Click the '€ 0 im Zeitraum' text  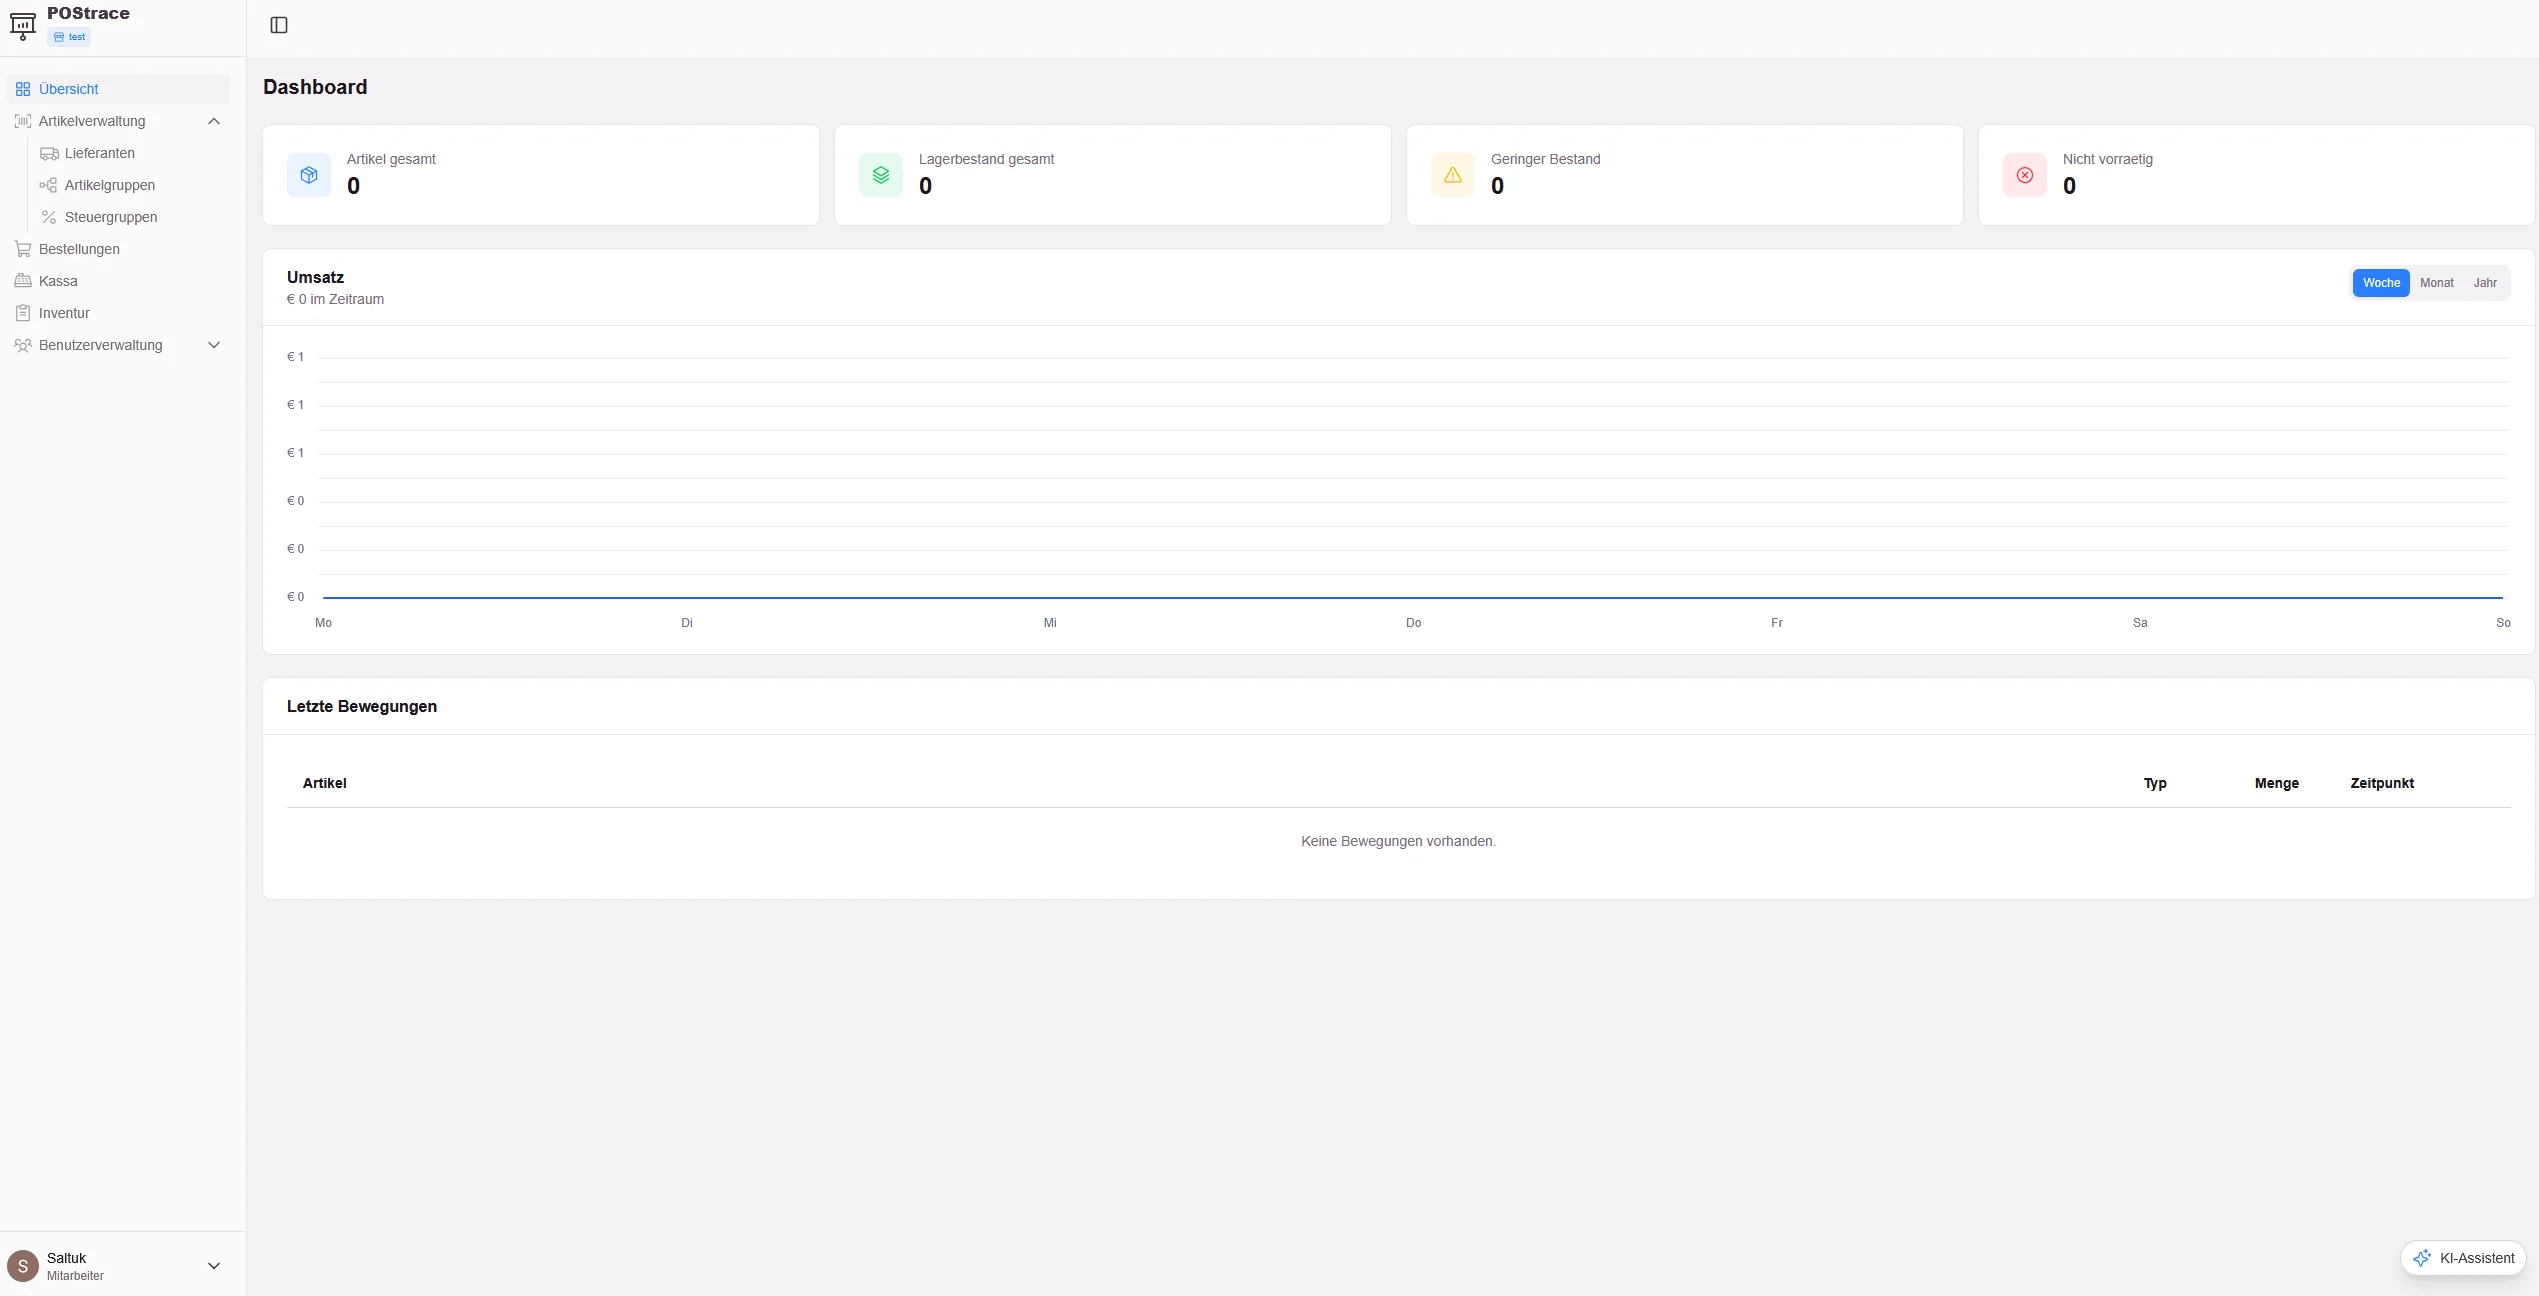[x=335, y=299]
